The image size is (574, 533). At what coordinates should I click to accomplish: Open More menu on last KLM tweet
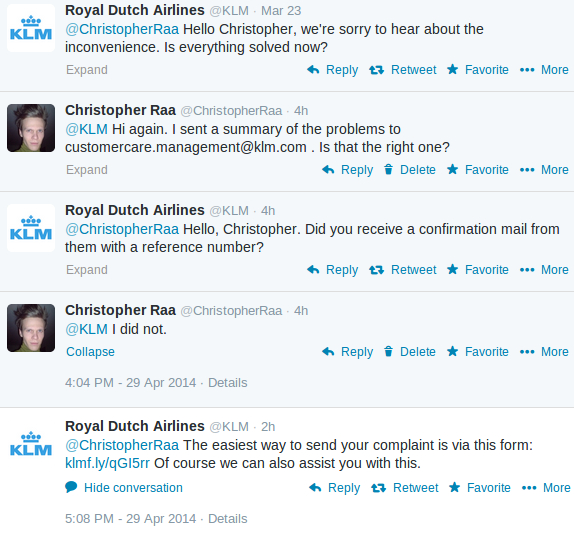point(546,488)
